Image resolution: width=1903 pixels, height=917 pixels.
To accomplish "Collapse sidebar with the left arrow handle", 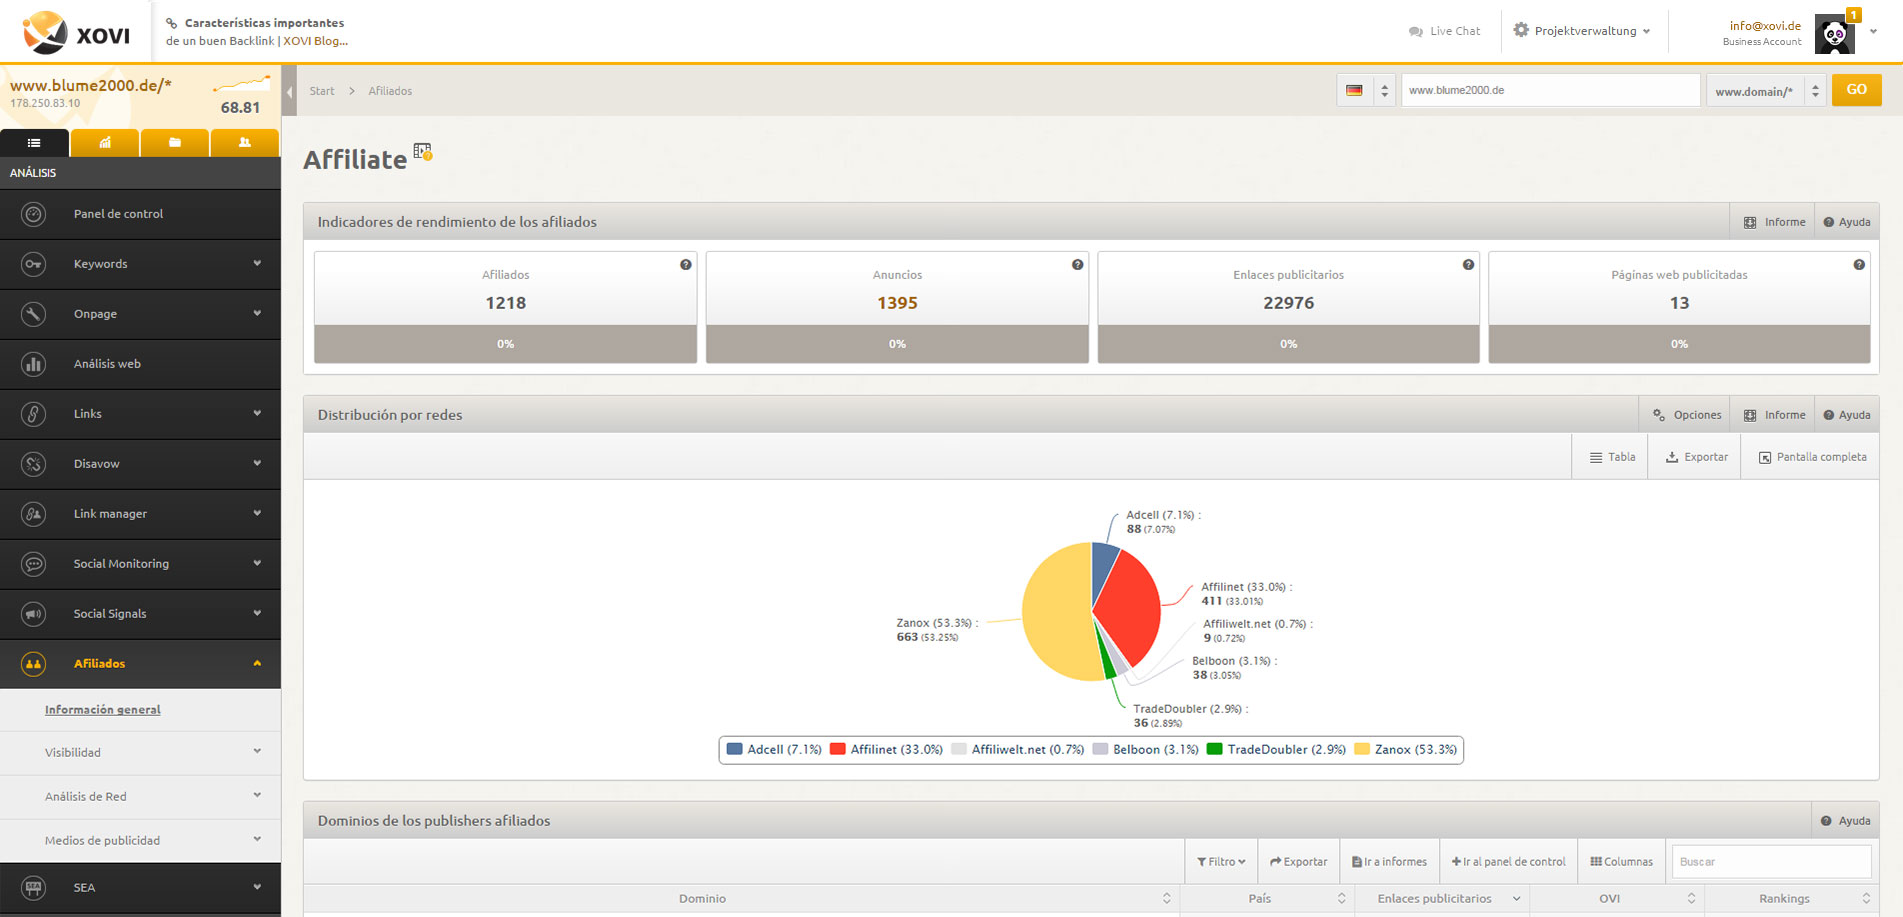I will point(290,91).
